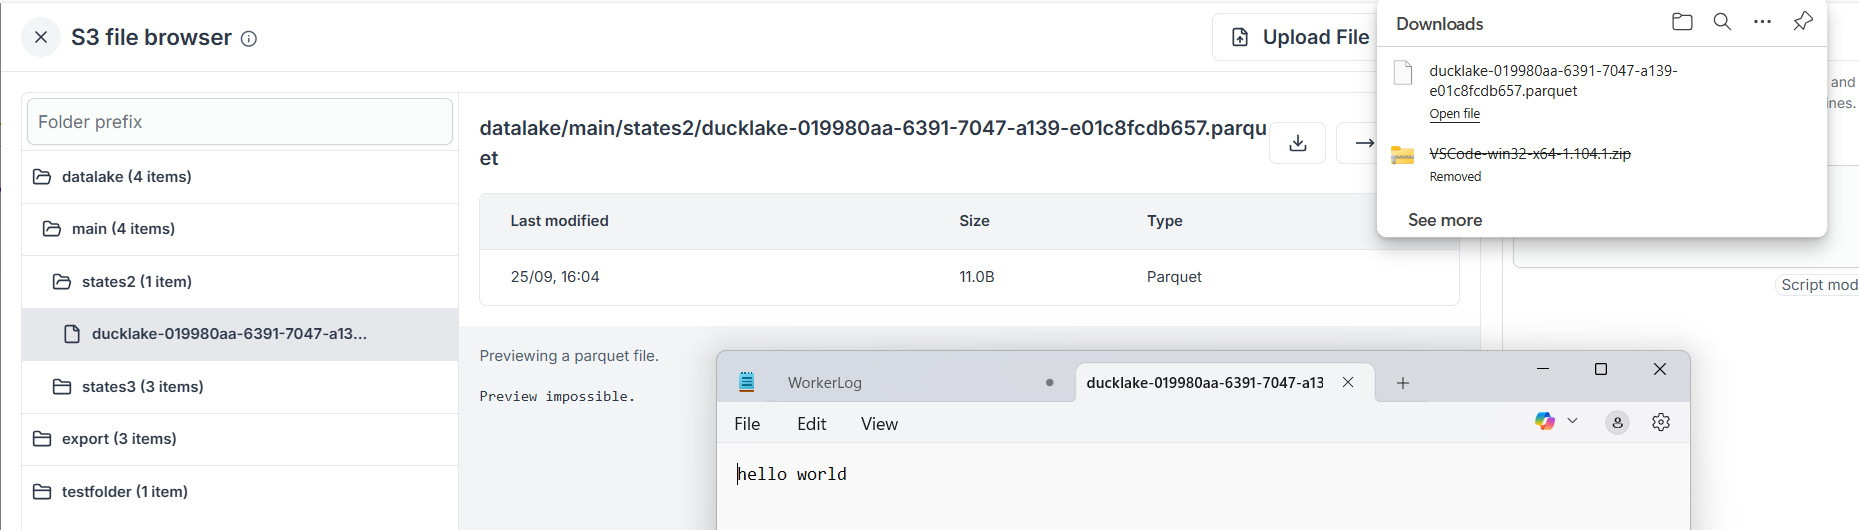Open Notepad settings gear
This screenshot has width=1859, height=530.
click(x=1661, y=422)
